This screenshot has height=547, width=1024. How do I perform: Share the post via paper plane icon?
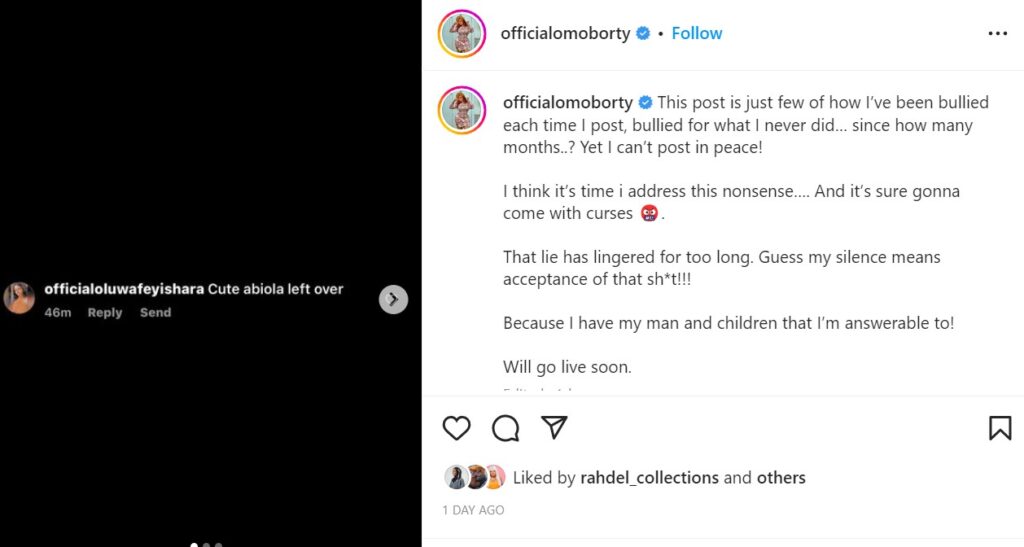pos(554,428)
